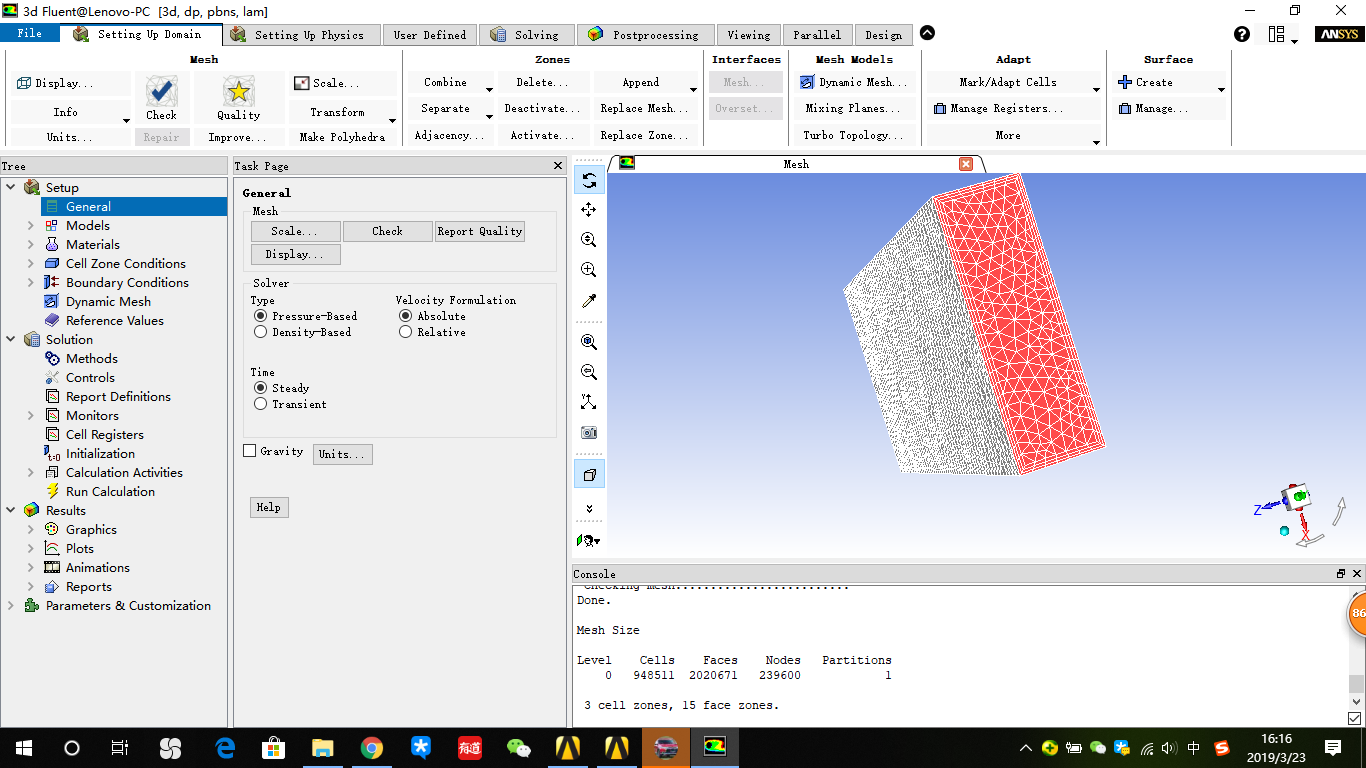
Task: Click the snapshot camera icon
Action: 589,432
